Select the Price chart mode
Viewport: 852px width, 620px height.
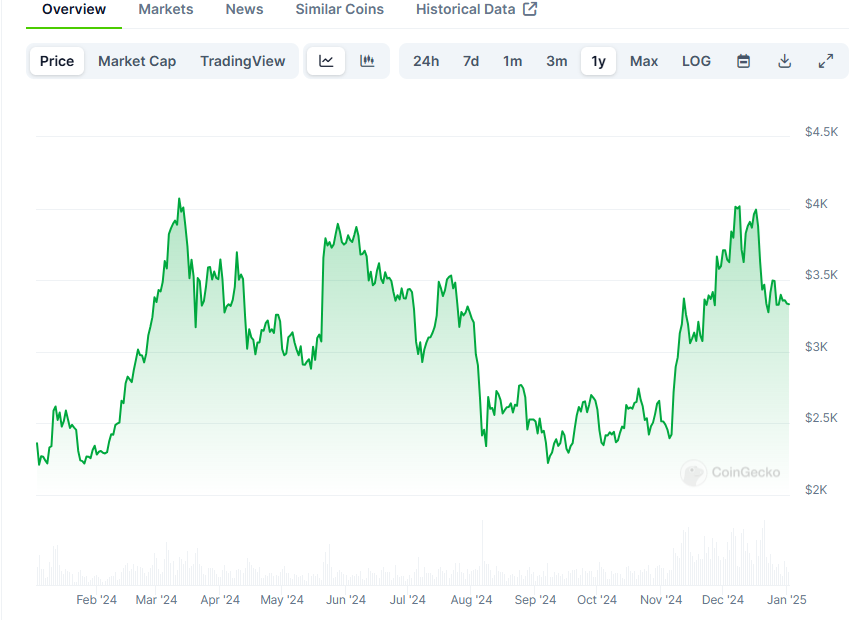coord(57,61)
